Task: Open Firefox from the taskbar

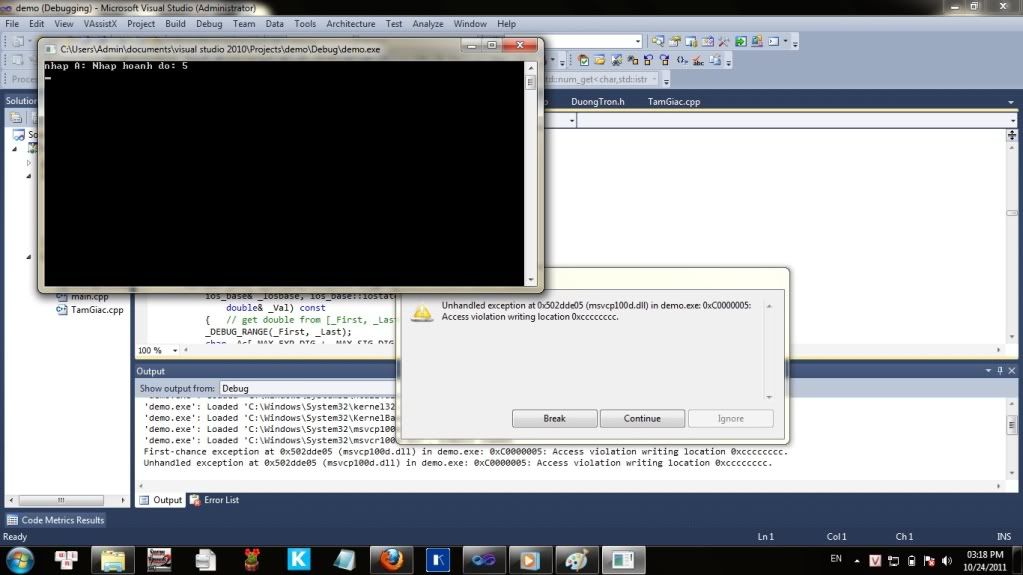Action: coord(391,560)
